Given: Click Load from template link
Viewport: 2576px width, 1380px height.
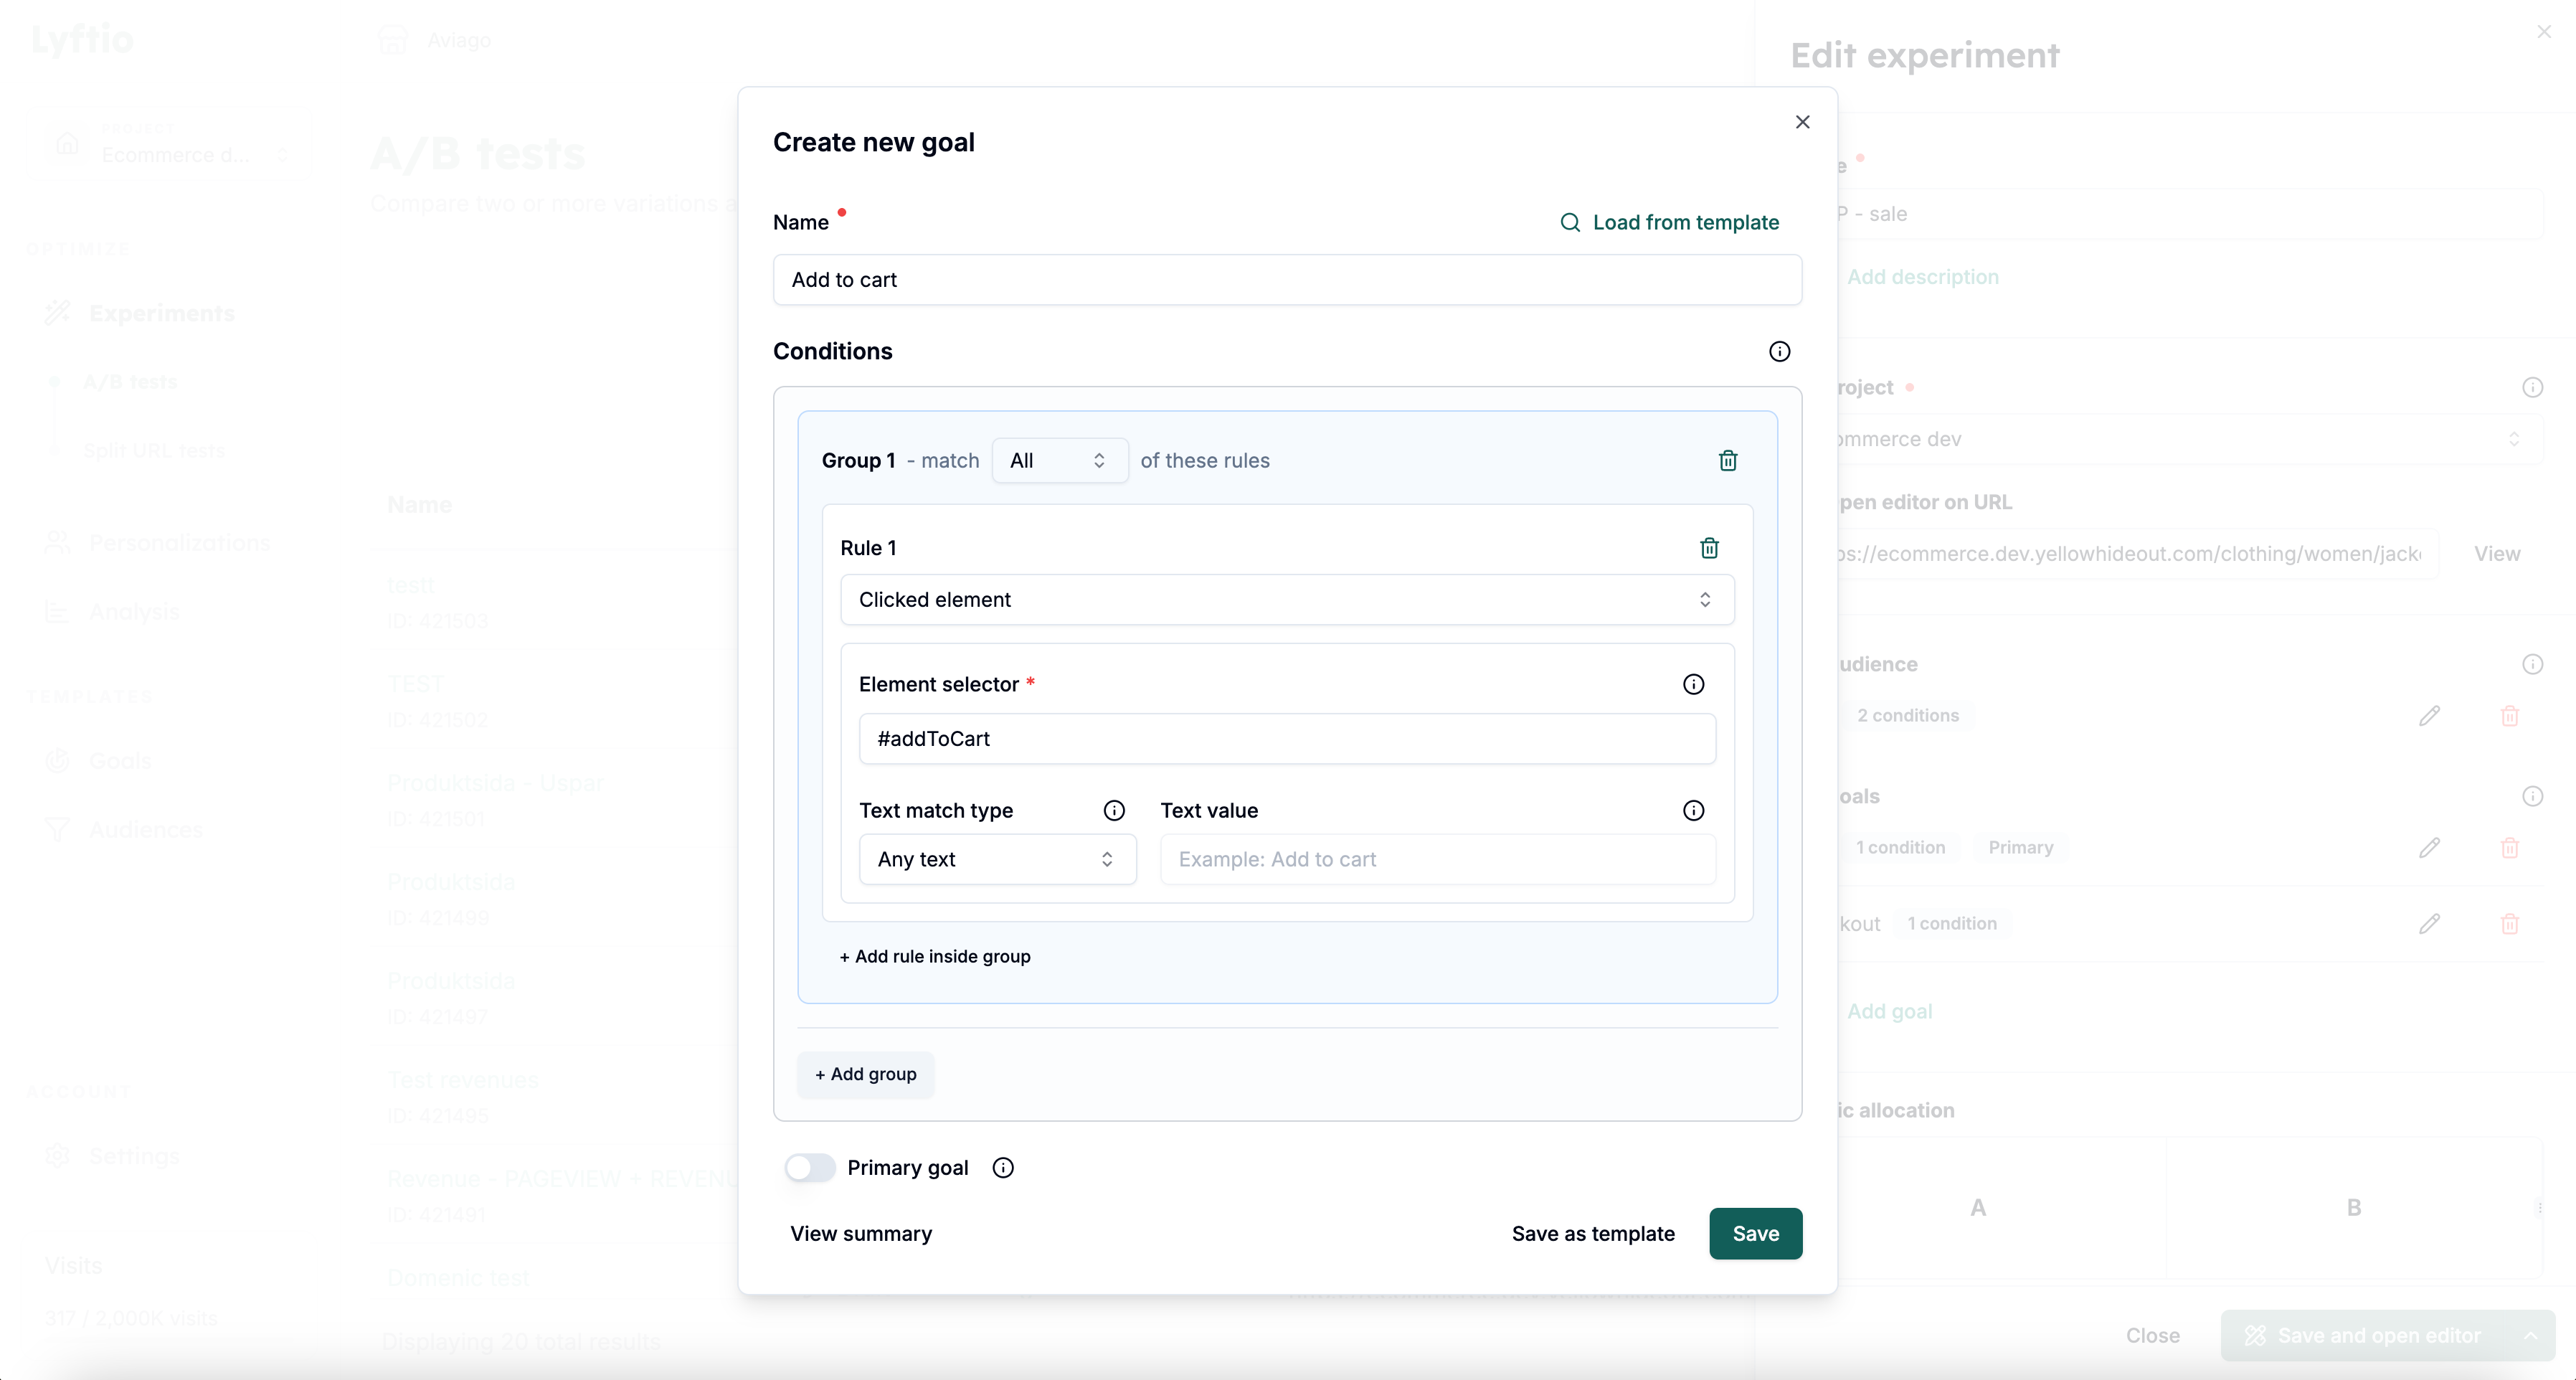Looking at the screenshot, I should pyautogui.click(x=1685, y=223).
